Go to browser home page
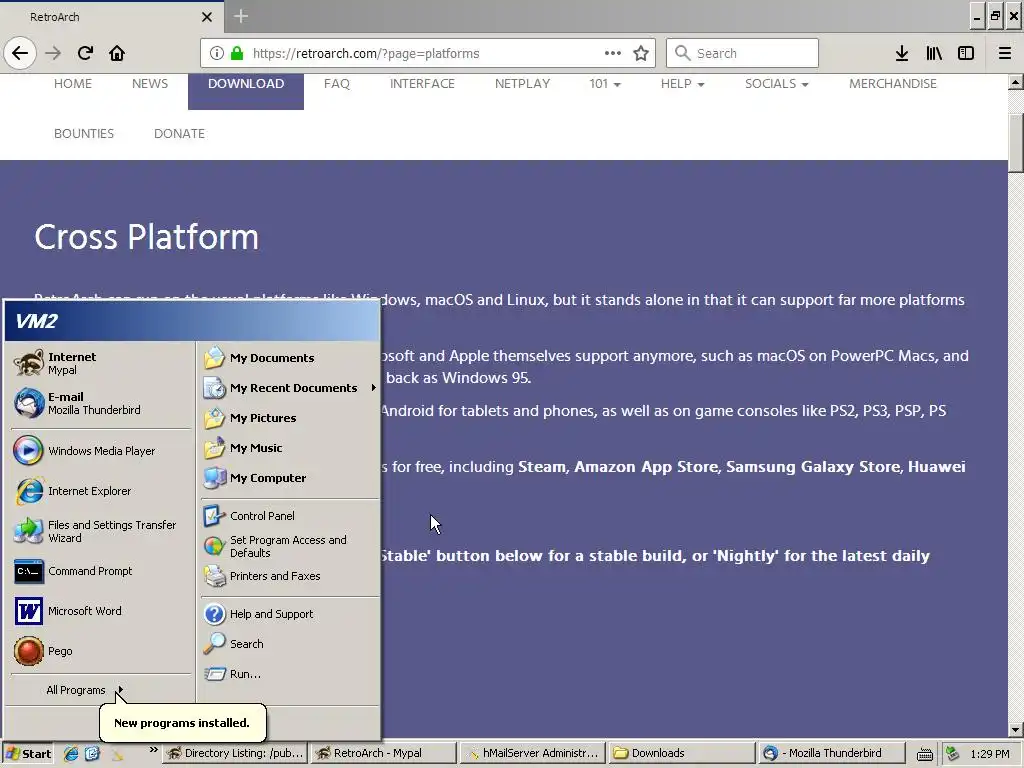 click(x=117, y=53)
